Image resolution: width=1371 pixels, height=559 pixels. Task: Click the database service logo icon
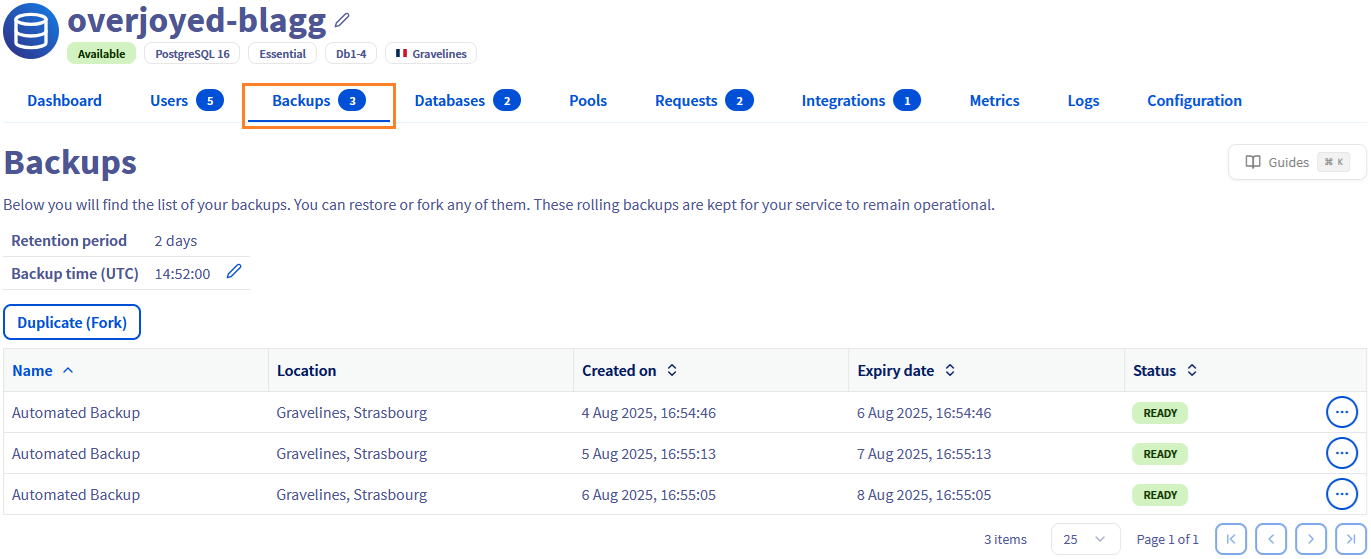(31, 31)
